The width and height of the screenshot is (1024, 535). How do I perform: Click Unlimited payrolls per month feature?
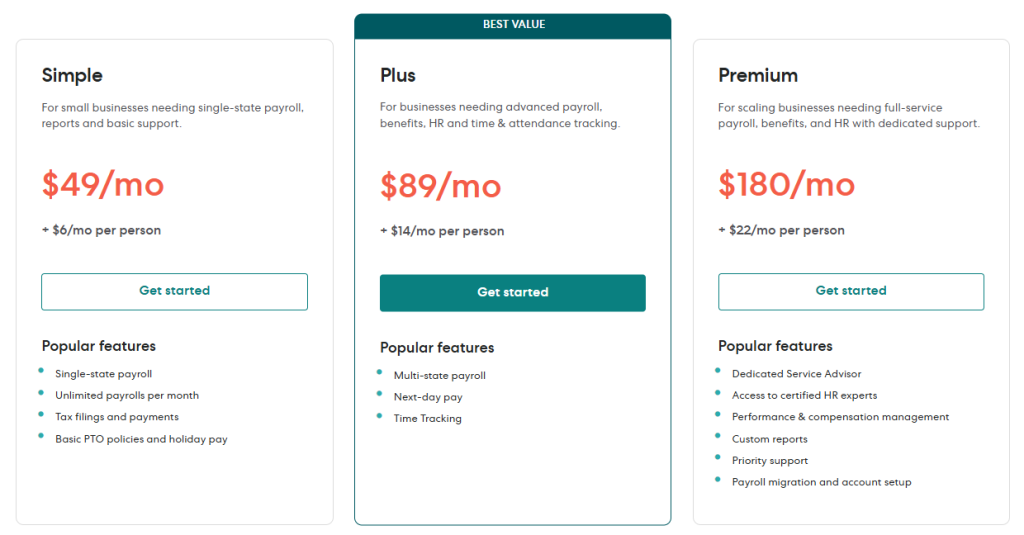pos(127,396)
